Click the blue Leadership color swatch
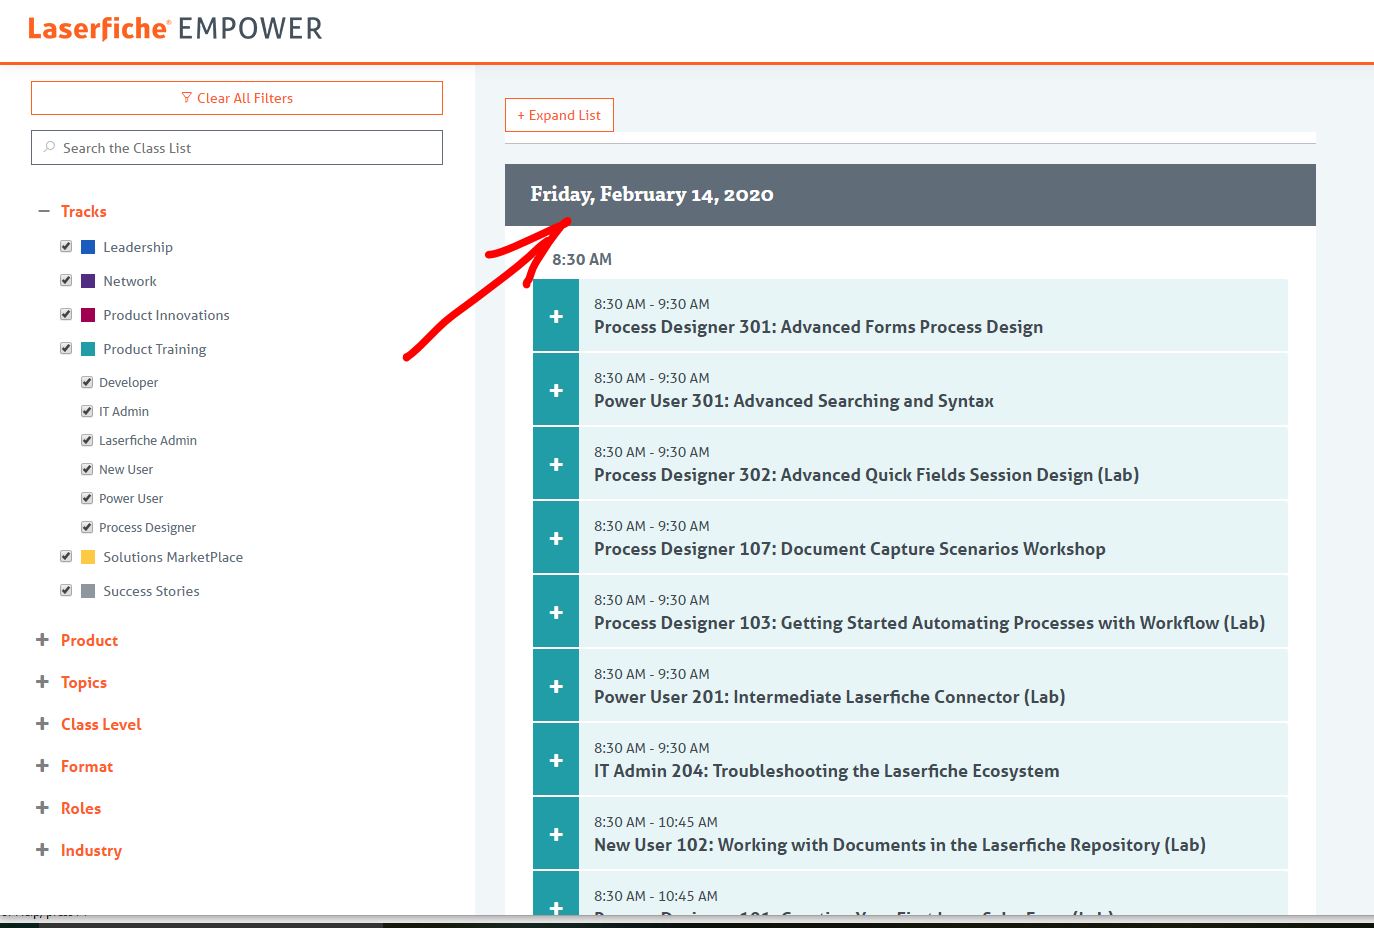The height and width of the screenshot is (928, 1374). [88, 247]
